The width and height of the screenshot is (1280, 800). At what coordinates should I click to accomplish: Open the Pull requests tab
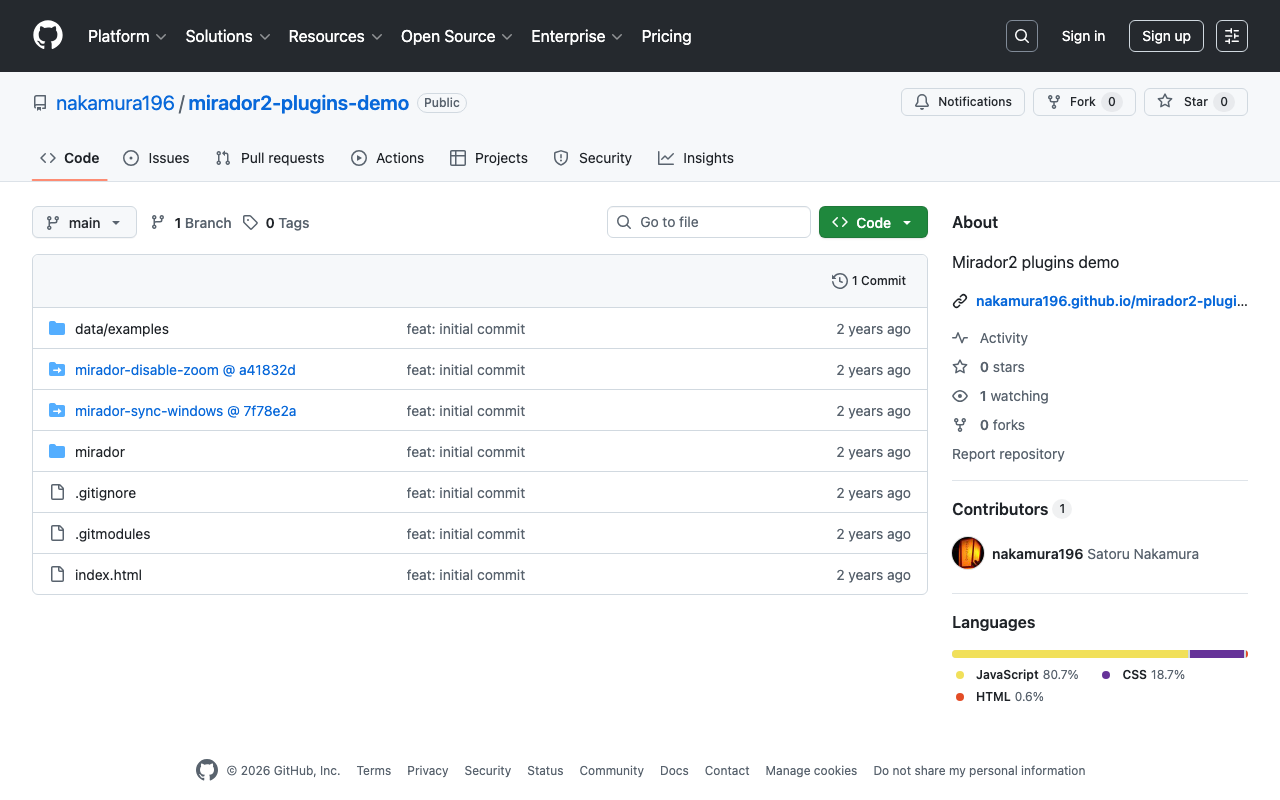click(x=270, y=158)
